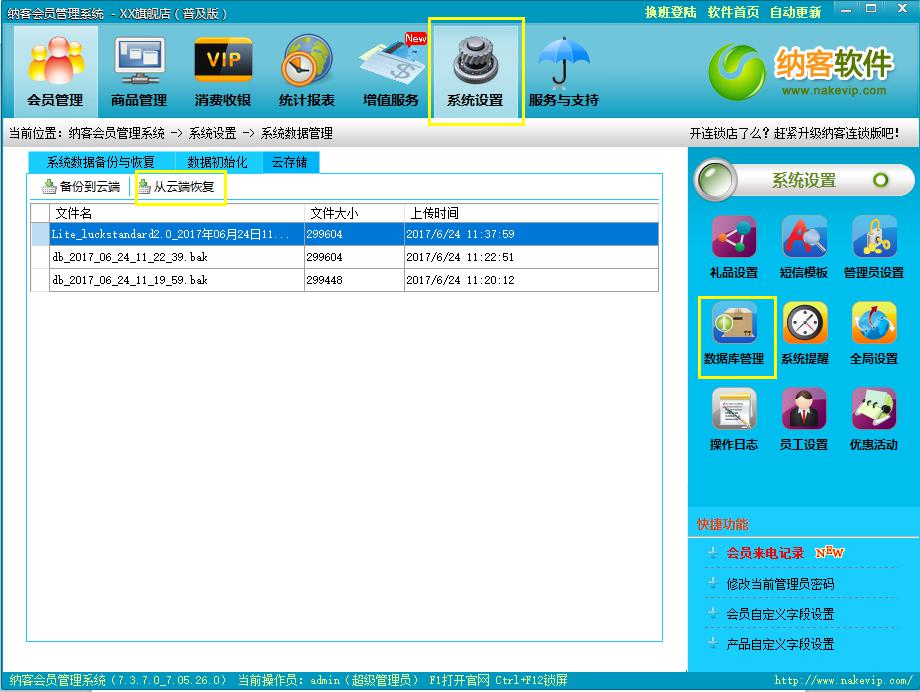Switch to 系统数据备份与恢复 tab
Image resolution: width=920 pixels, height=692 pixels.
[101, 162]
